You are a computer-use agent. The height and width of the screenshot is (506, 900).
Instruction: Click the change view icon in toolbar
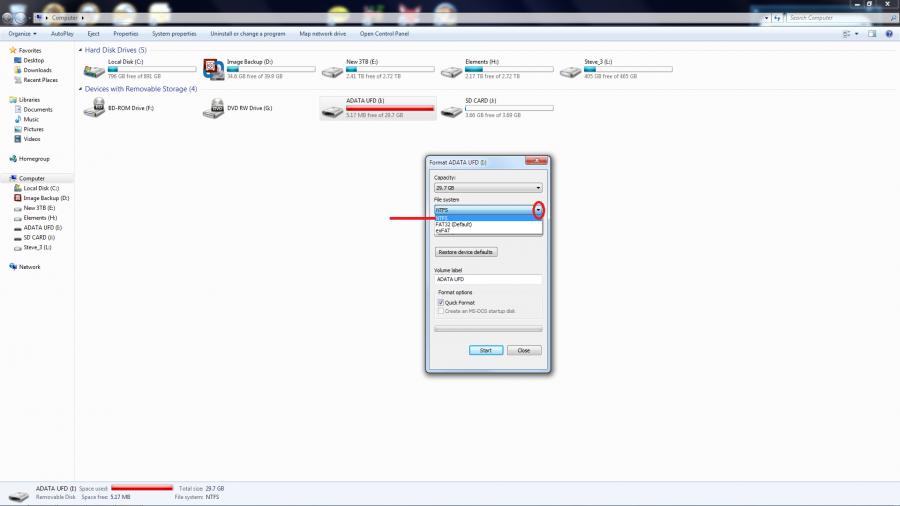846,34
